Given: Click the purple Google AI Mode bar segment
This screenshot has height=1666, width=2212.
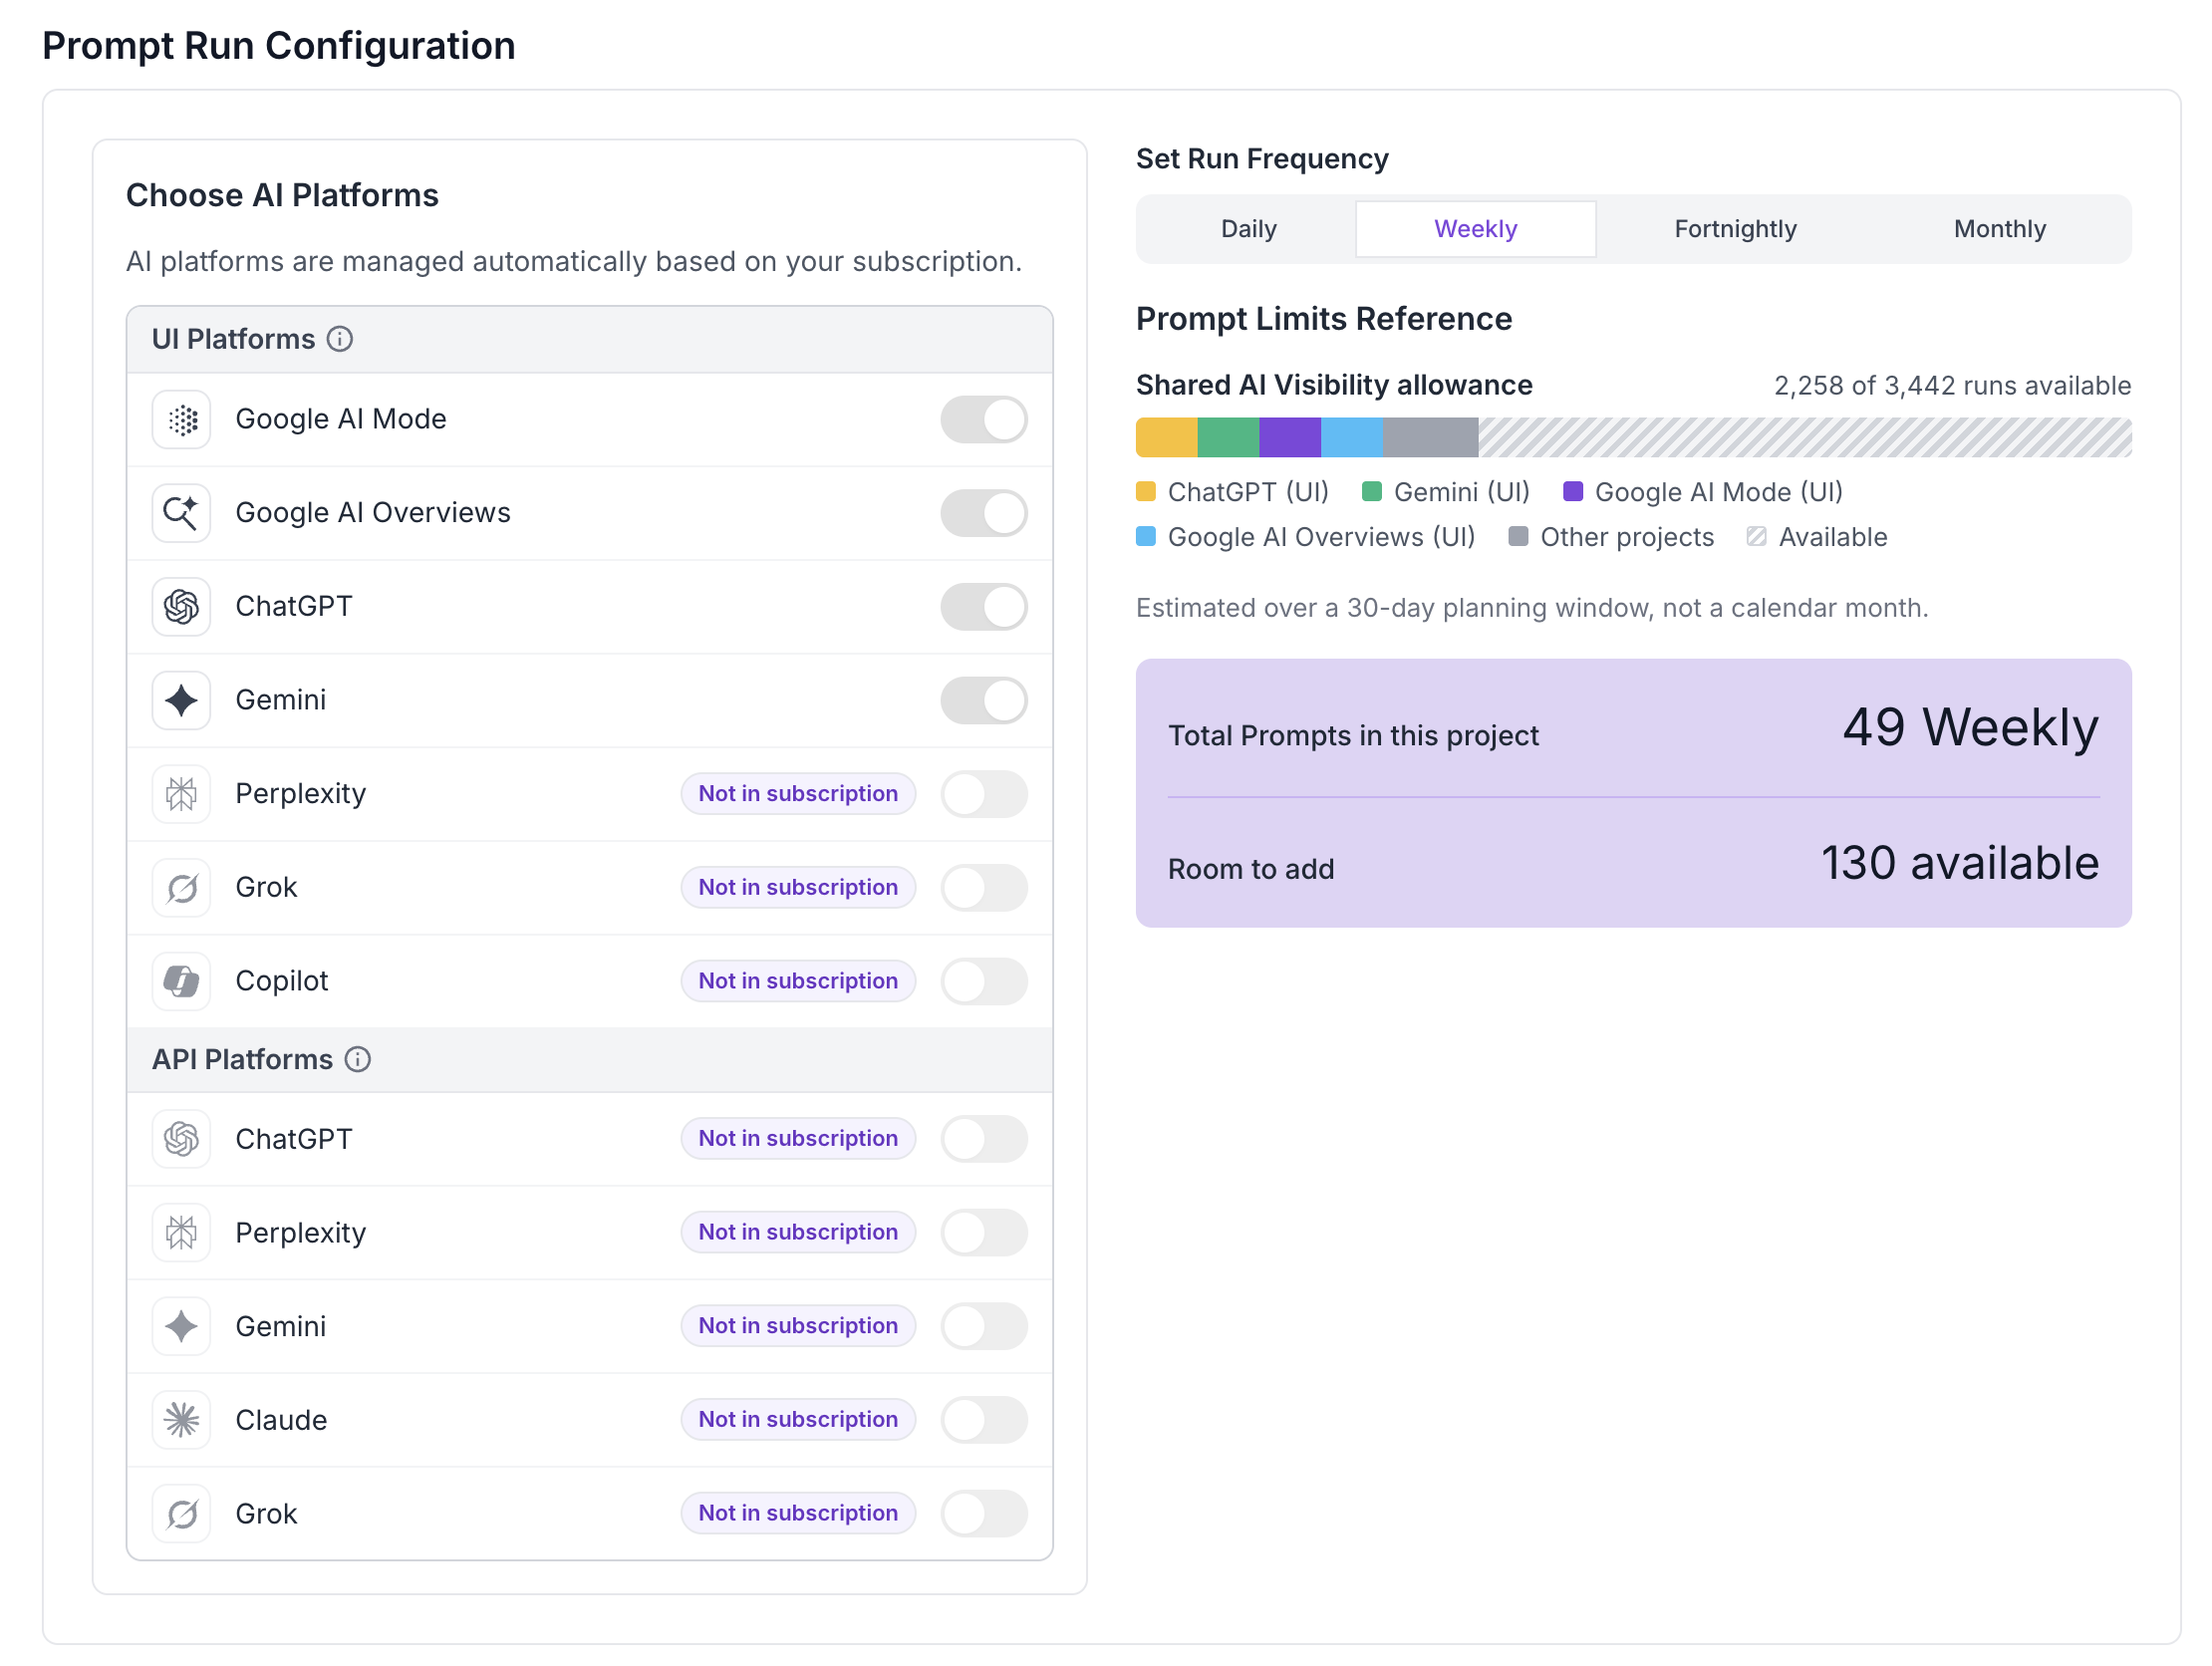Looking at the screenshot, I should tap(1290, 438).
